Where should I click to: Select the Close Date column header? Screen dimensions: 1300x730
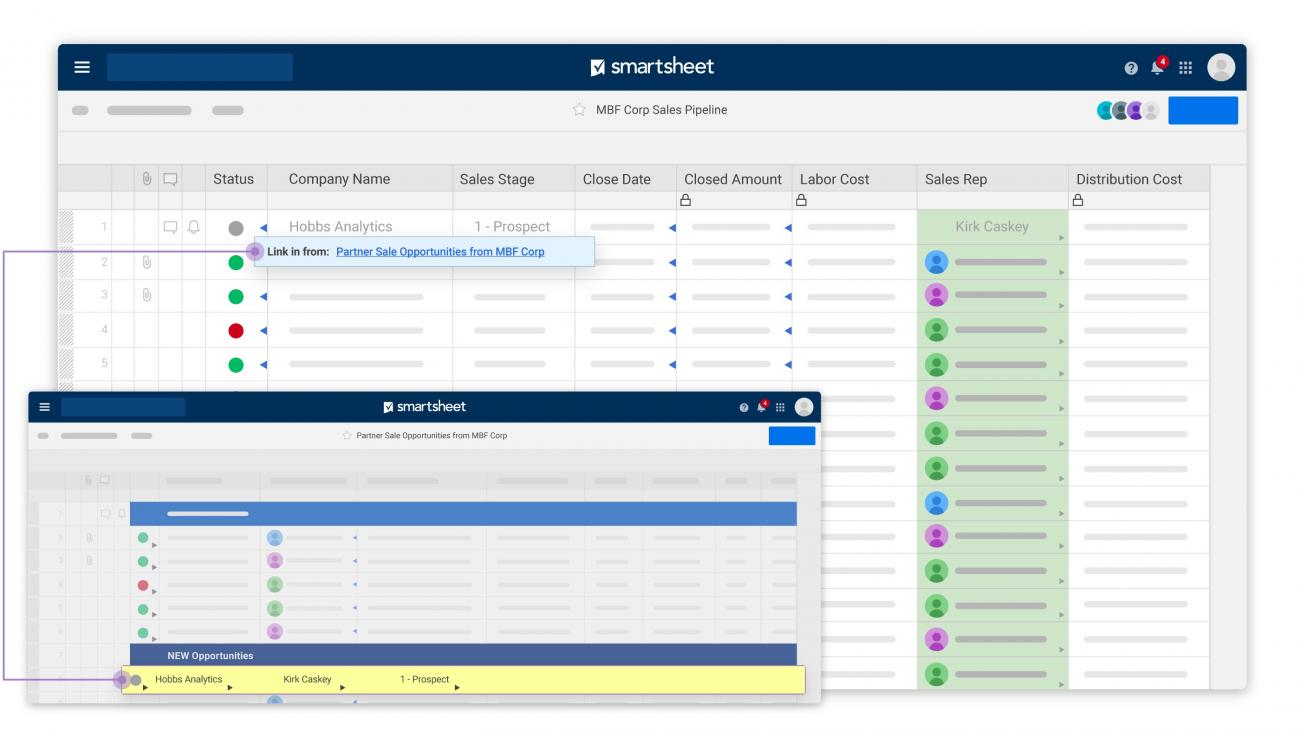pyautogui.click(x=617, y=179)
